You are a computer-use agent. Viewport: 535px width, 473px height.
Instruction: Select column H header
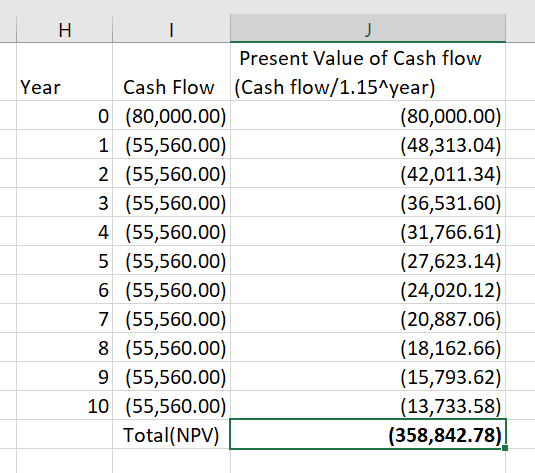(64, 28)
